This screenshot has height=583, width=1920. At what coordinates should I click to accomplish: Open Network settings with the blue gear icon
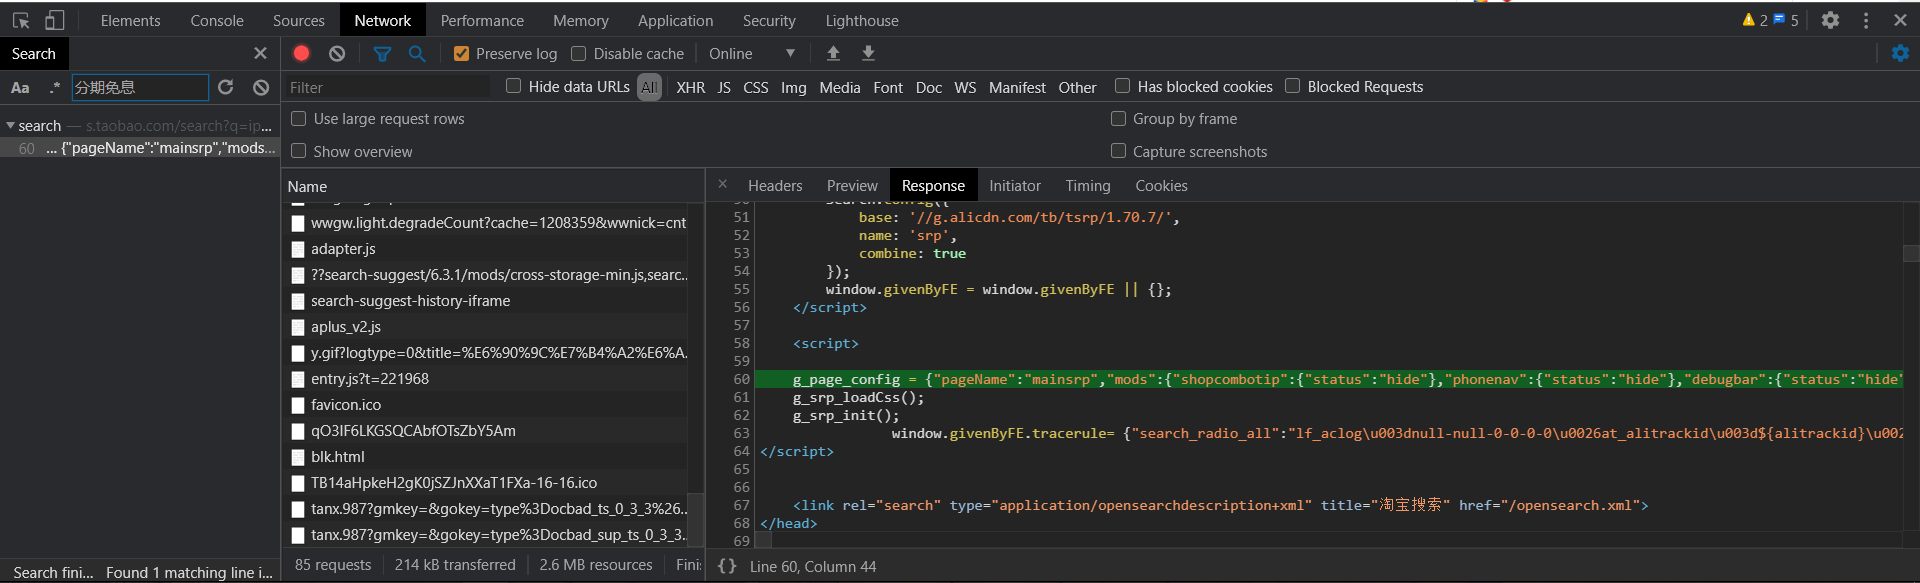(1900, 53)
